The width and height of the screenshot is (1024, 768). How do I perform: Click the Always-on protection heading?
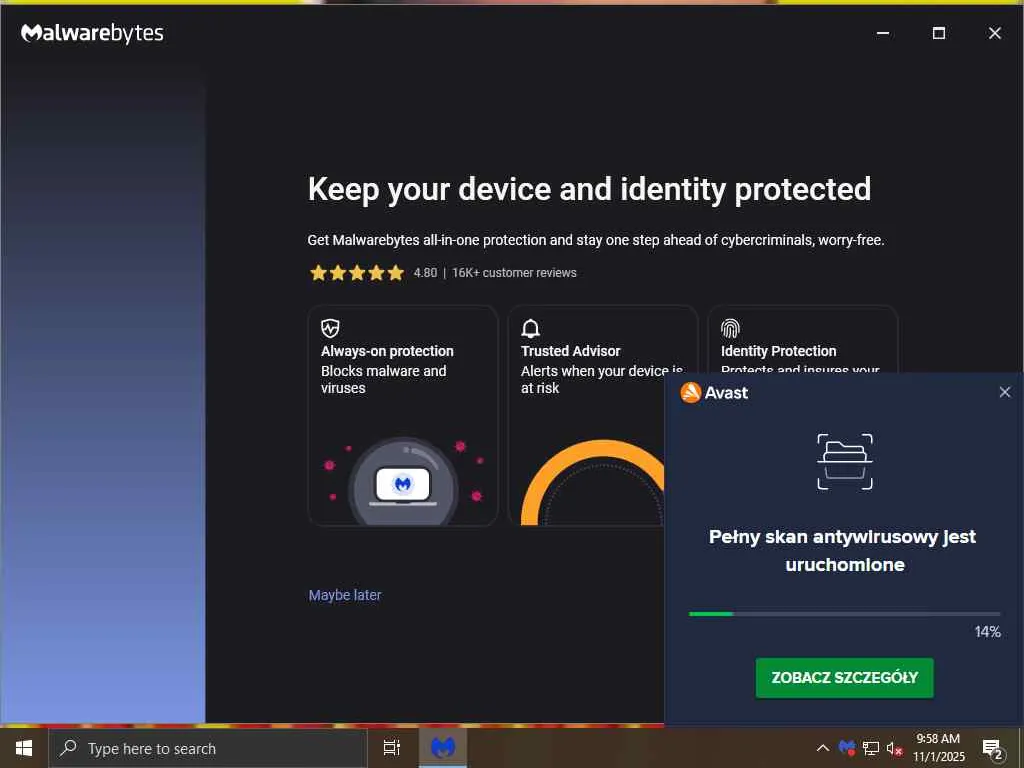pyautogui.click(x=387, y=351)
